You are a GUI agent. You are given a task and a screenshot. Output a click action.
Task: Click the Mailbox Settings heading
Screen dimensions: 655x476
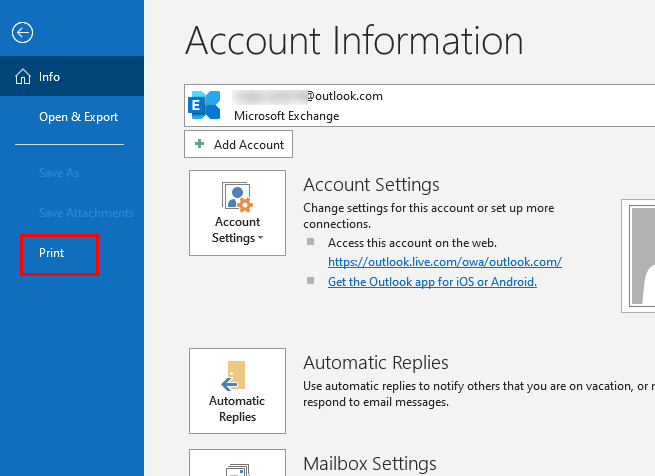pos(370,463)
